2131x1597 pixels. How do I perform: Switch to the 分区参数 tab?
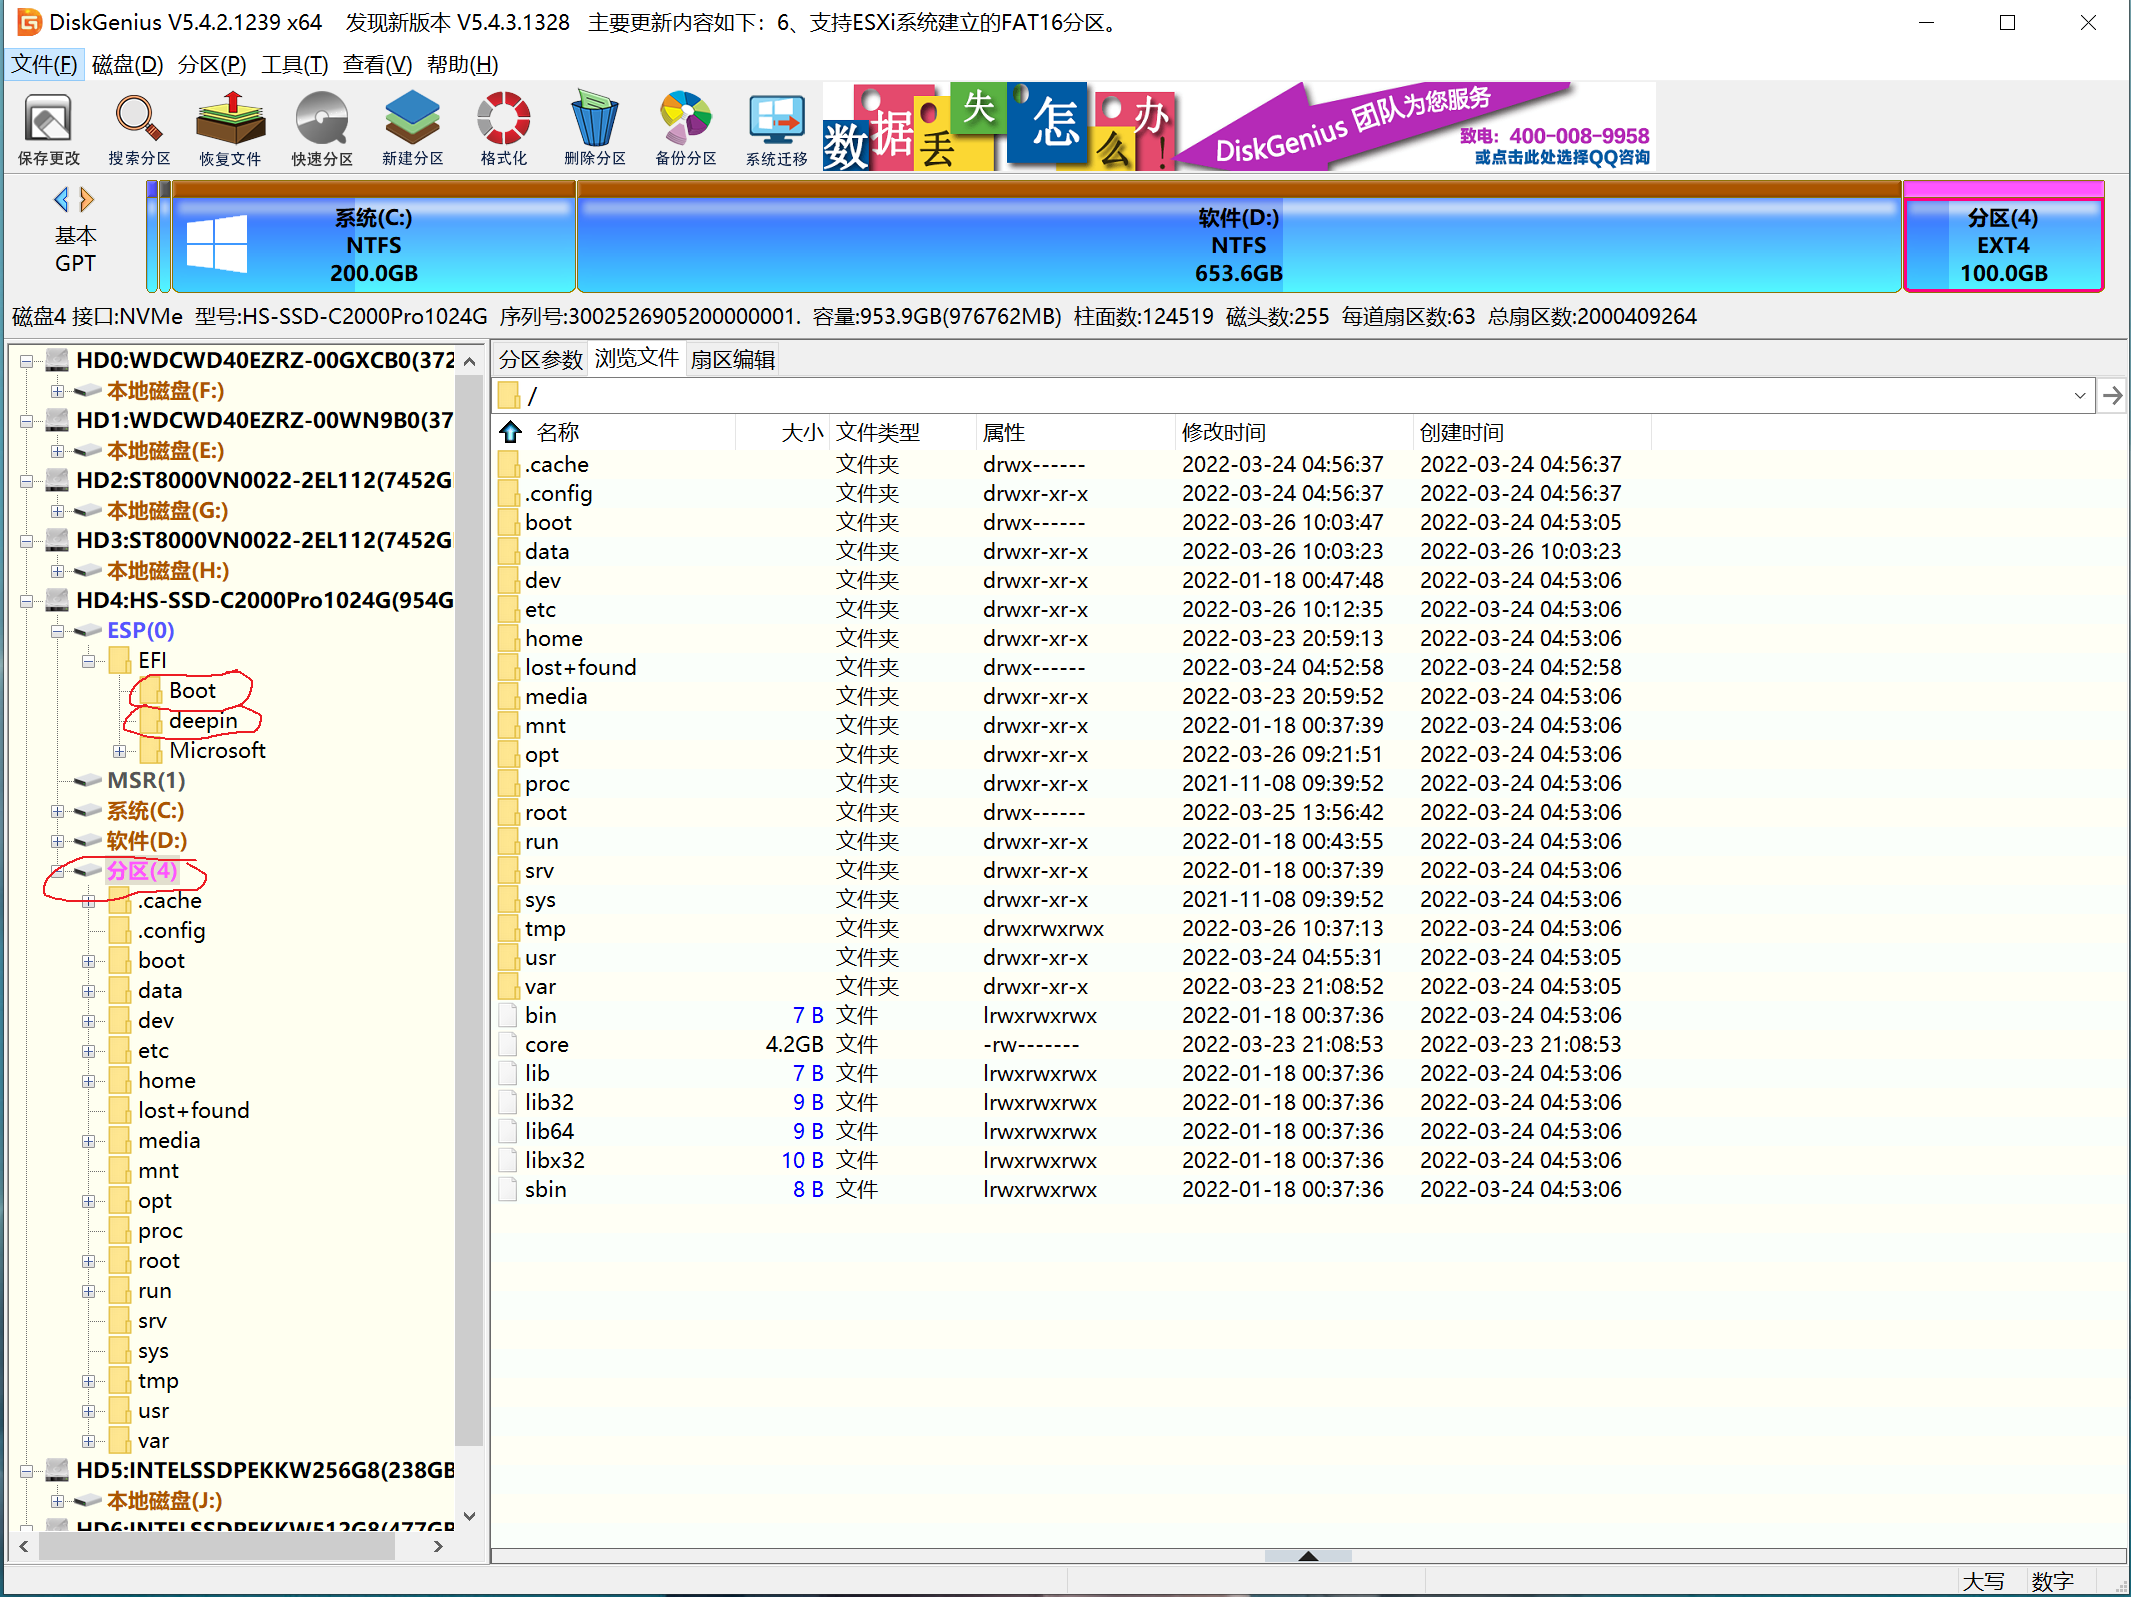click(x=540, y=360)
